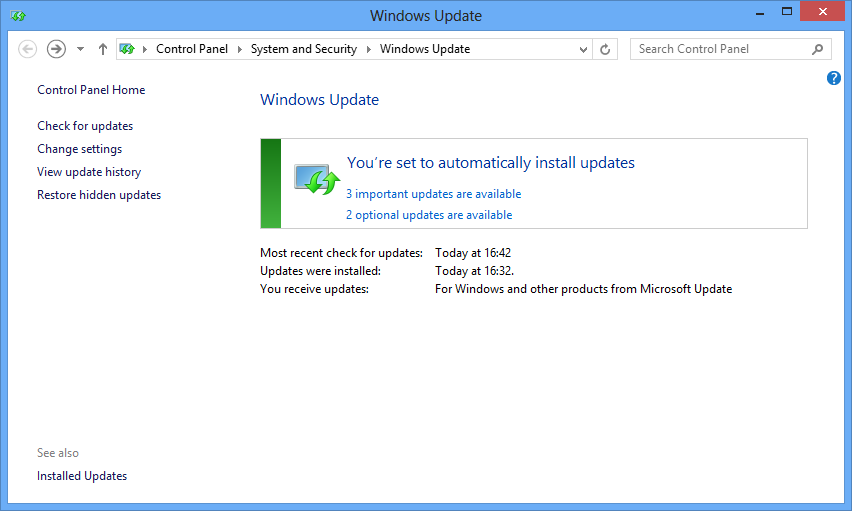Click the 'Updates were installed:' label
This screenshot has height=511, width=852.
click(x=321, y=271)
